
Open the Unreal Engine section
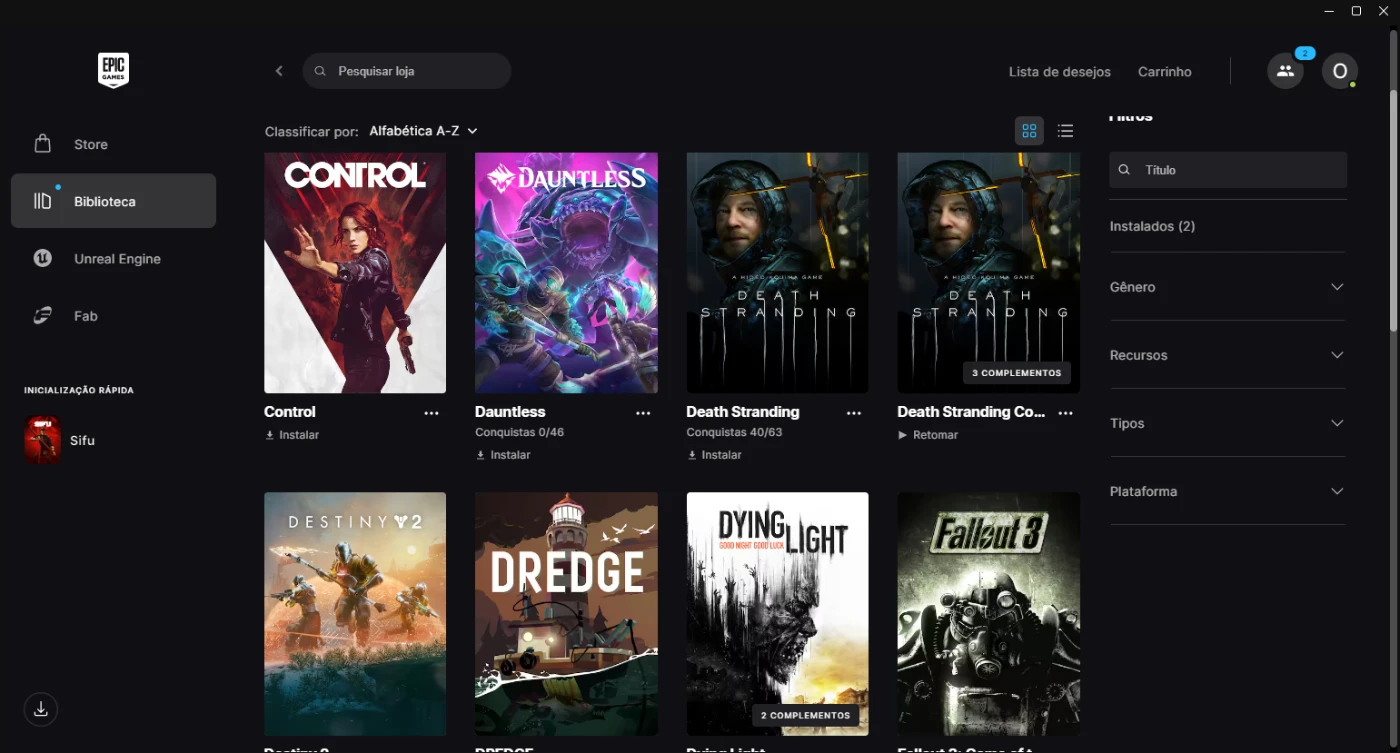coord(117,258)
